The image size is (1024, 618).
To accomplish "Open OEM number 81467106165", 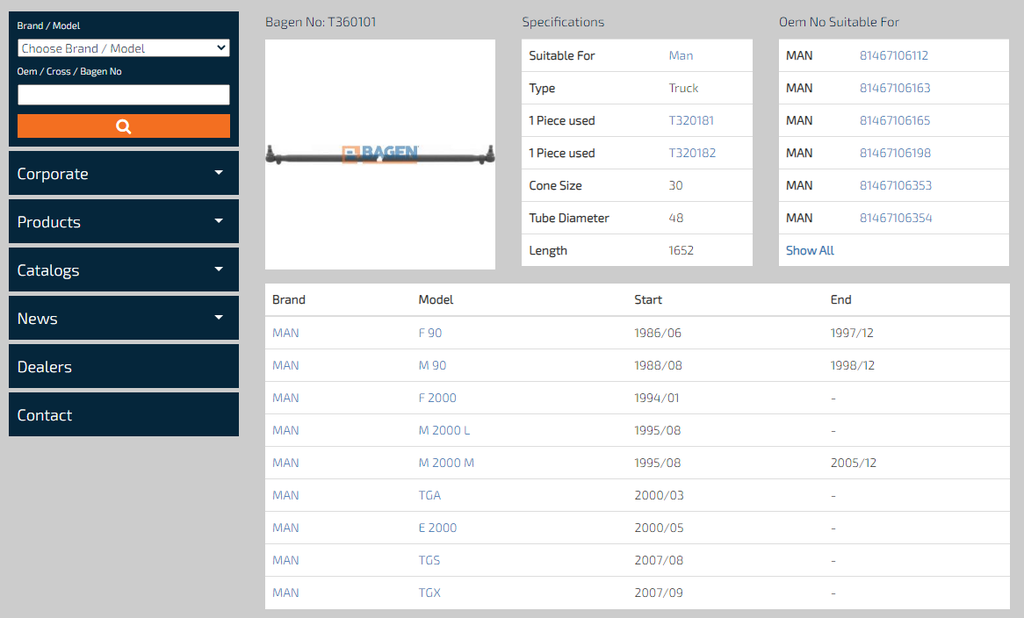I will coord(895,120).
